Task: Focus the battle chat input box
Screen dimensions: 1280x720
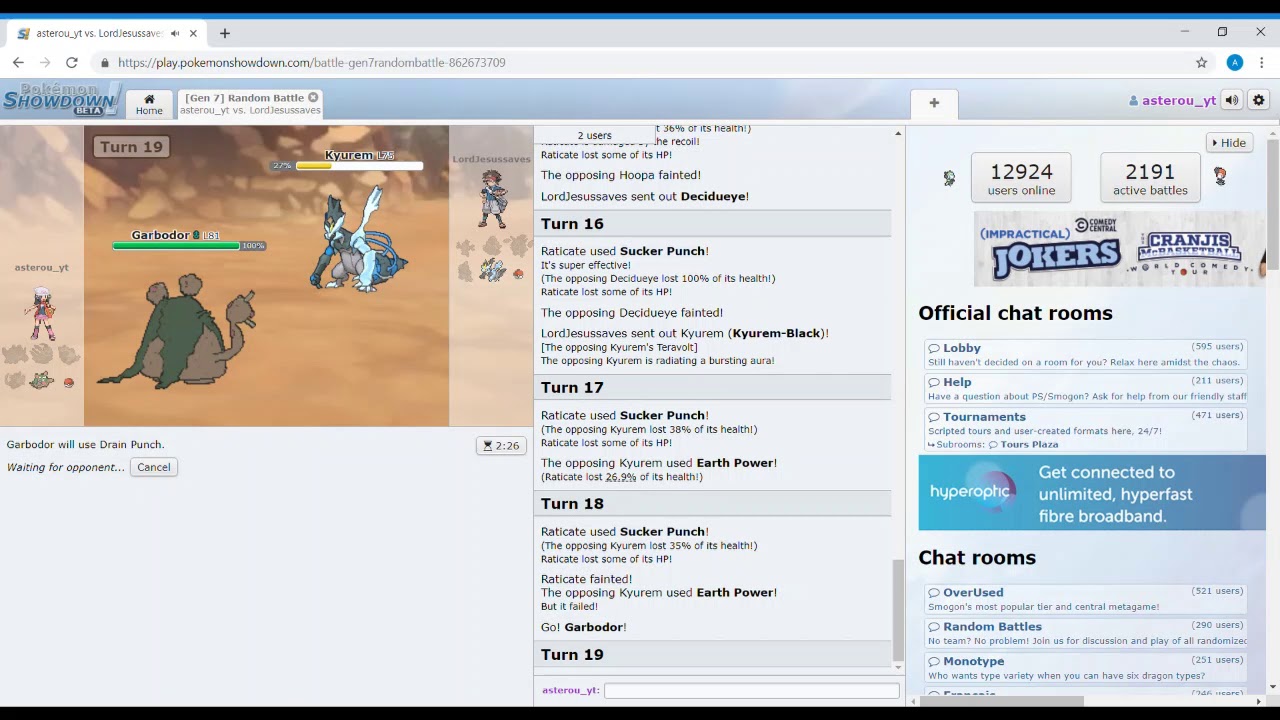Action: [751, 691]
